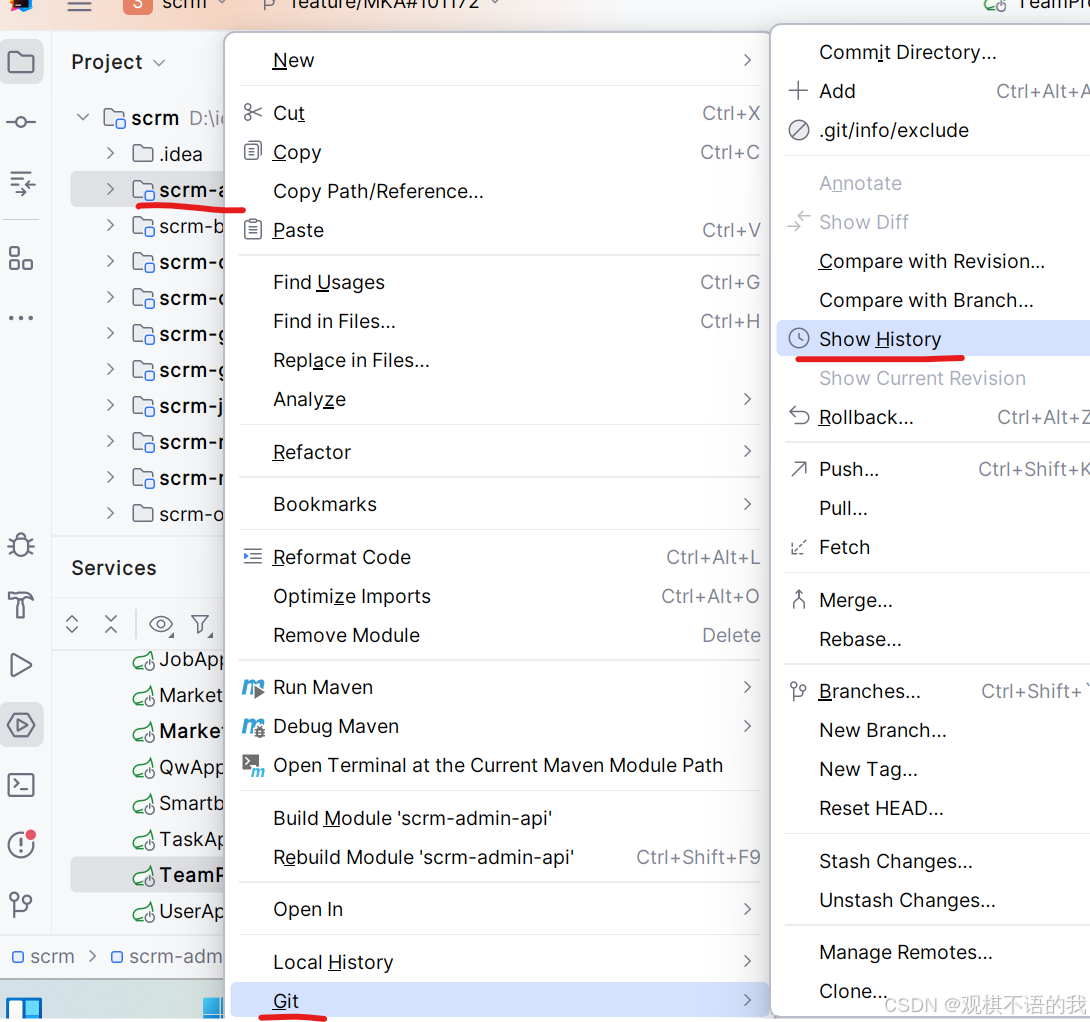Click the scrm breadcrumb in the navigation bar
The image size is (1090, 1022).
[43, 956]
